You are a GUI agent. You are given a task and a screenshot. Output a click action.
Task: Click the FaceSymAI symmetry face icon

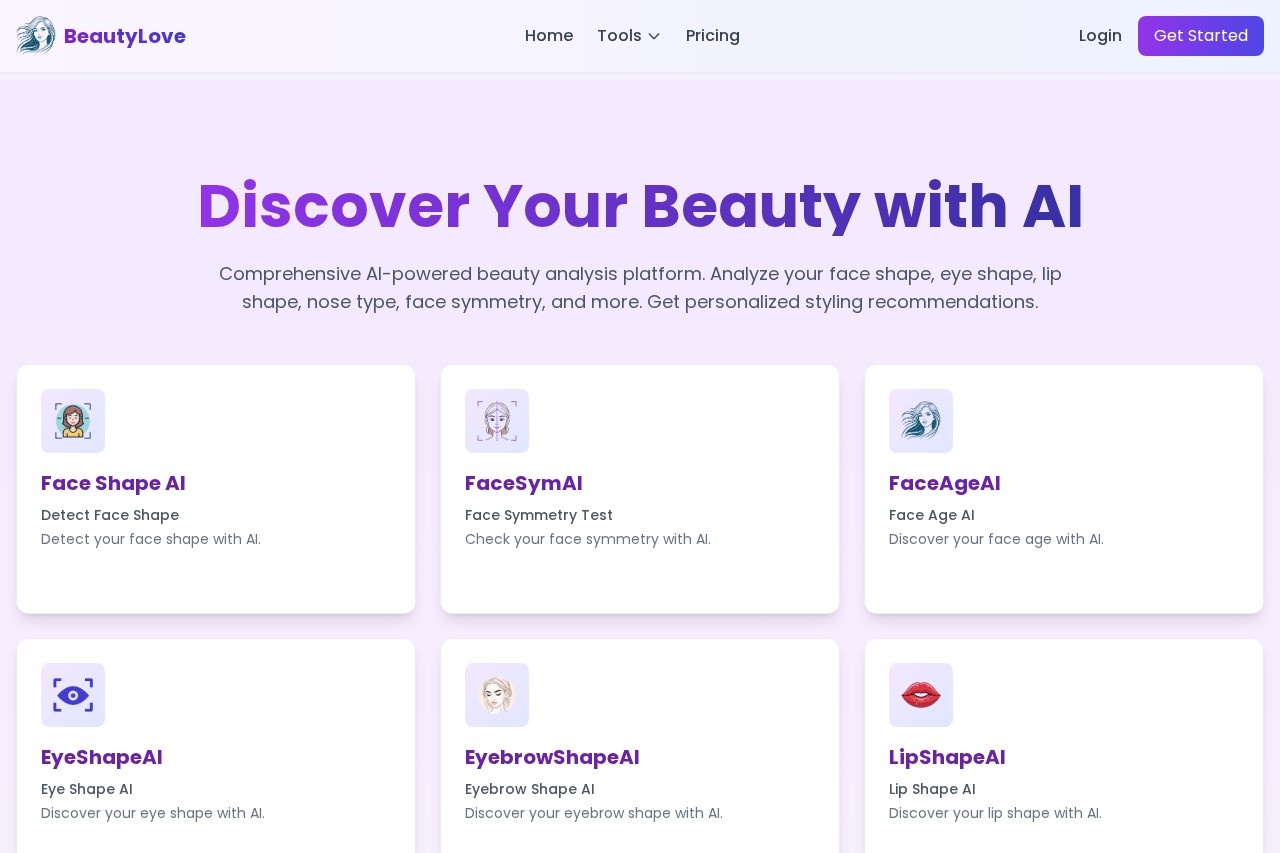[x=497, y=421]
